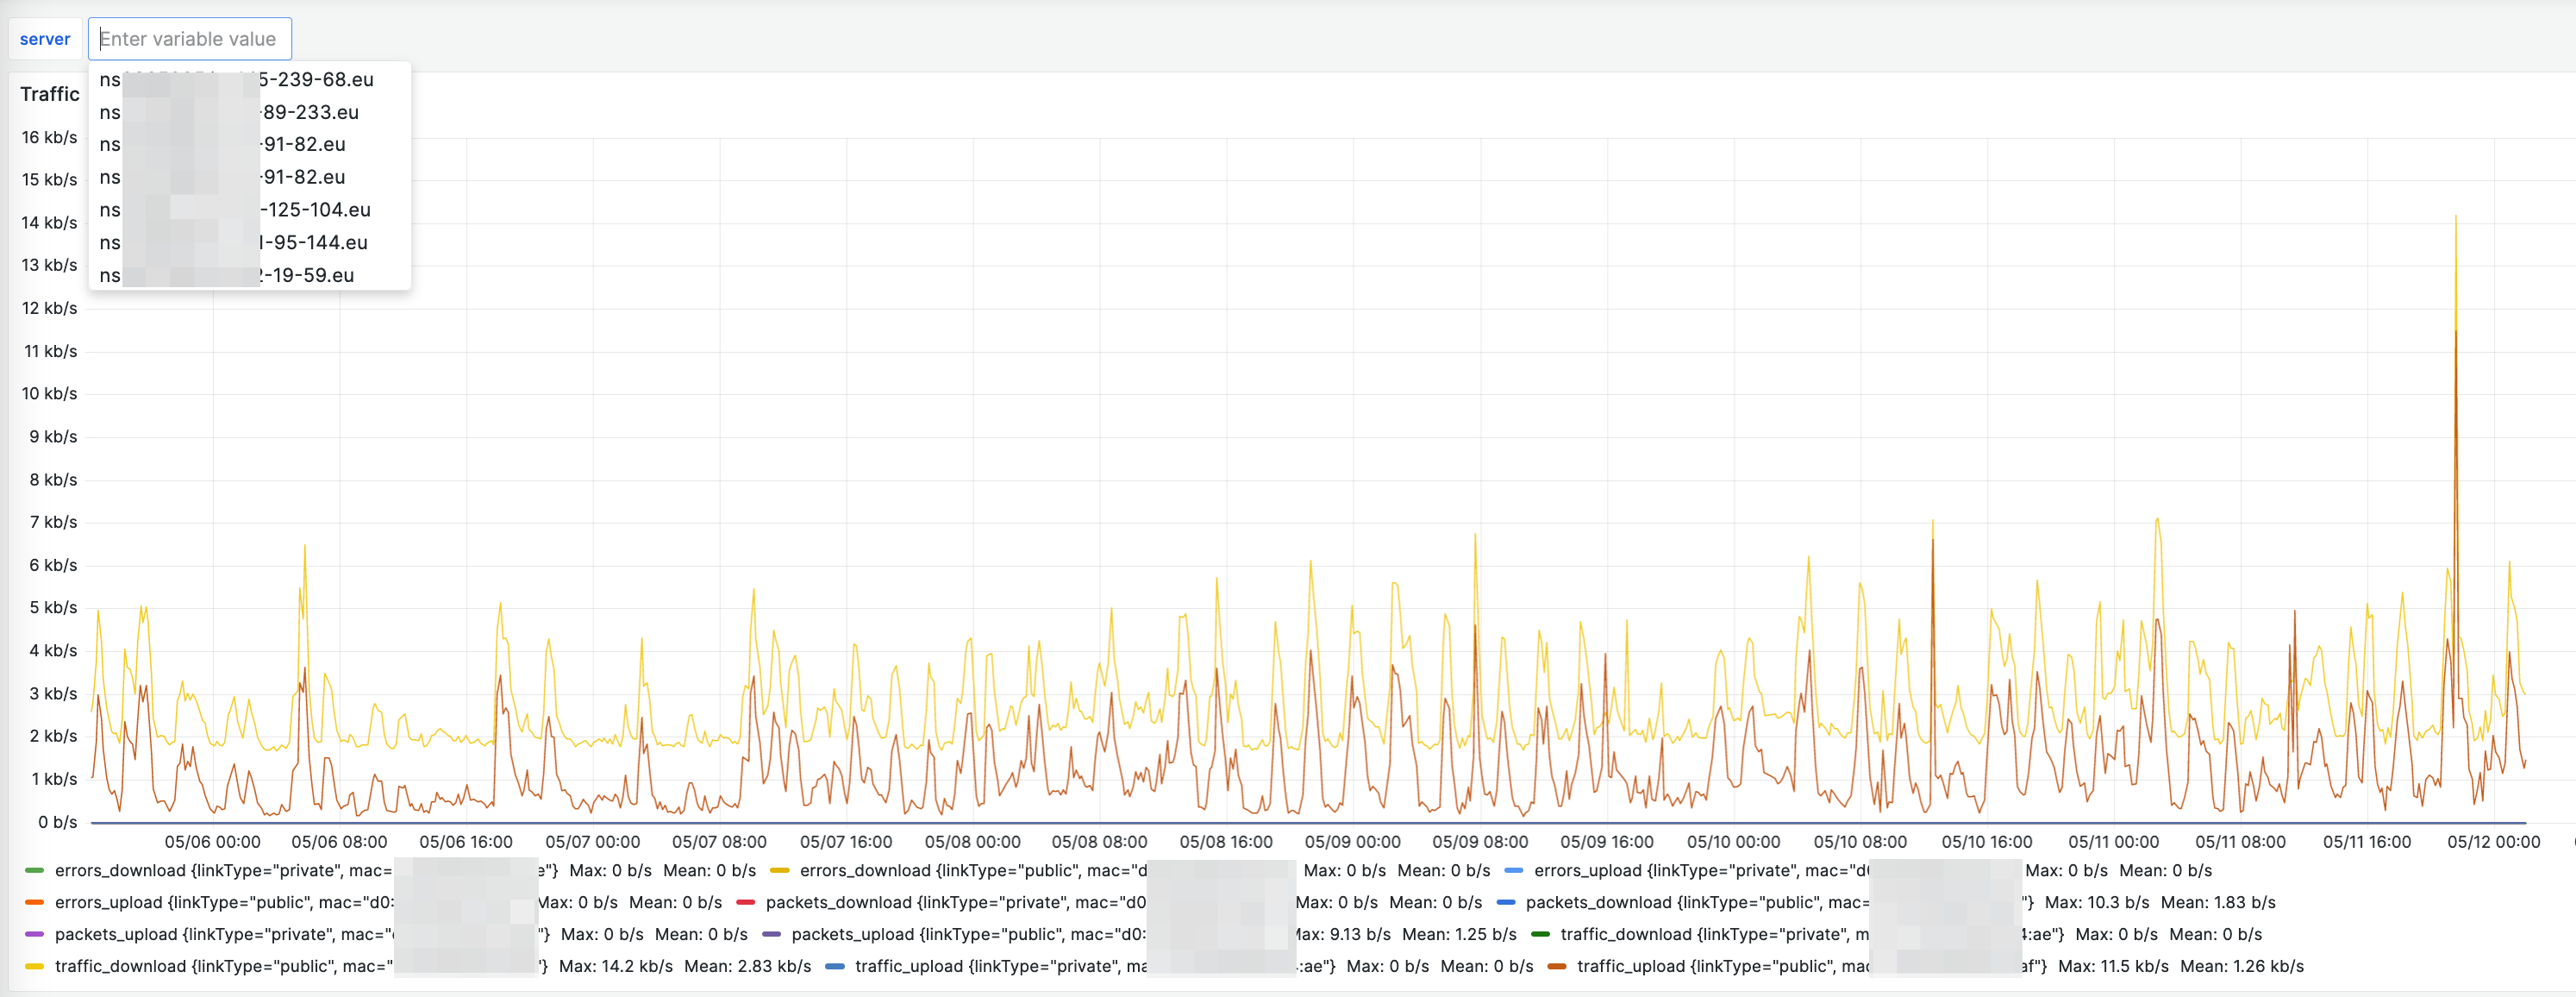2576x997 pixels.
Task: Click dark orange swatch of traffic_upload public series
Action: pyautogui.click(x=1557, y=967)
